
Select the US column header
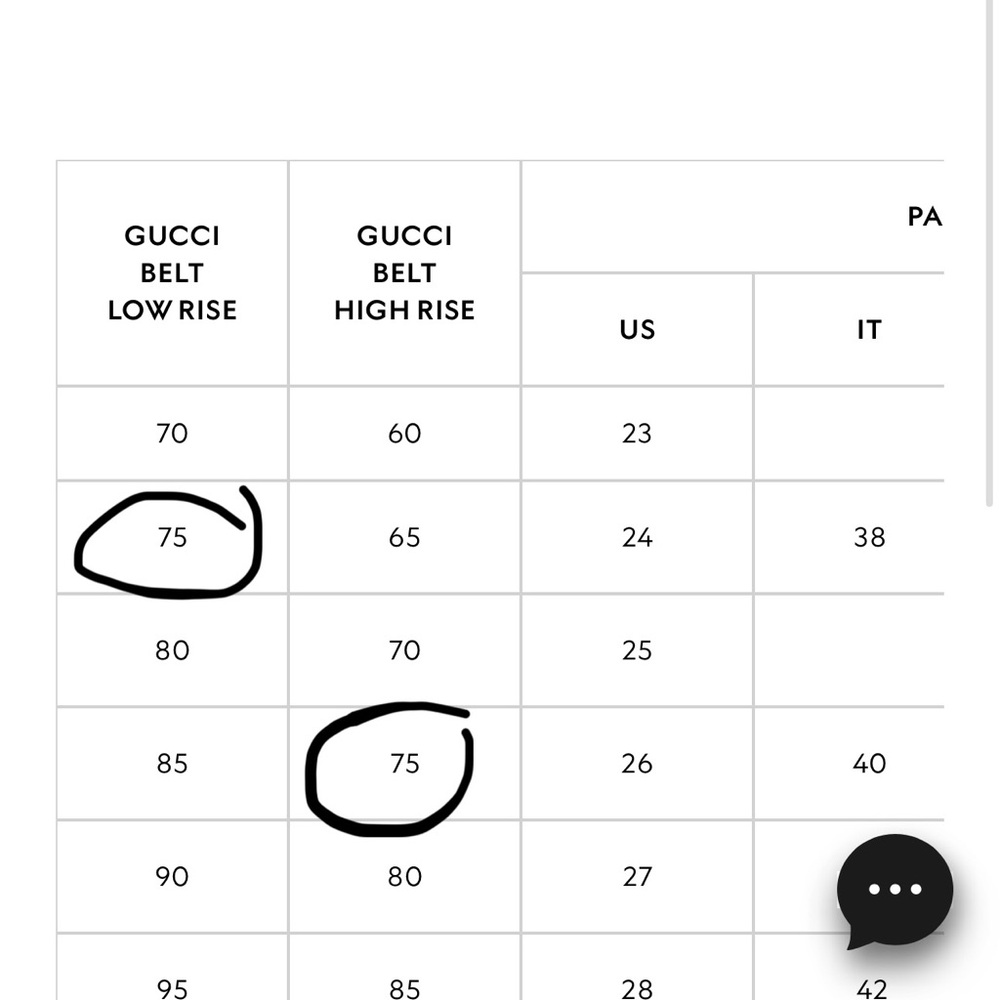point(637,329)
